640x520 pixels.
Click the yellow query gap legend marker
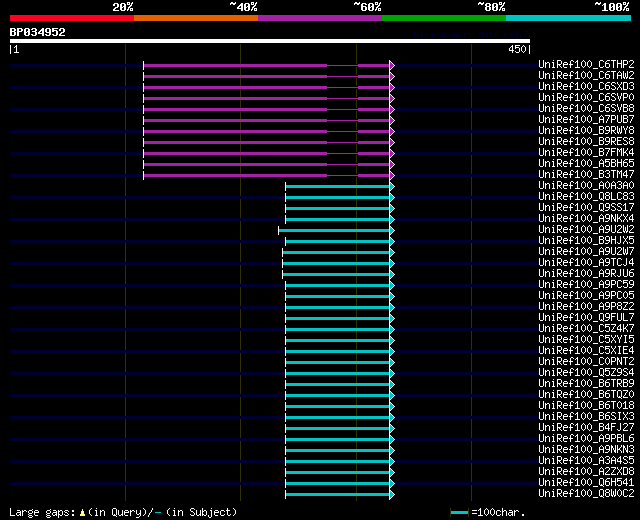pyautogui.click(x=82, y=512)
